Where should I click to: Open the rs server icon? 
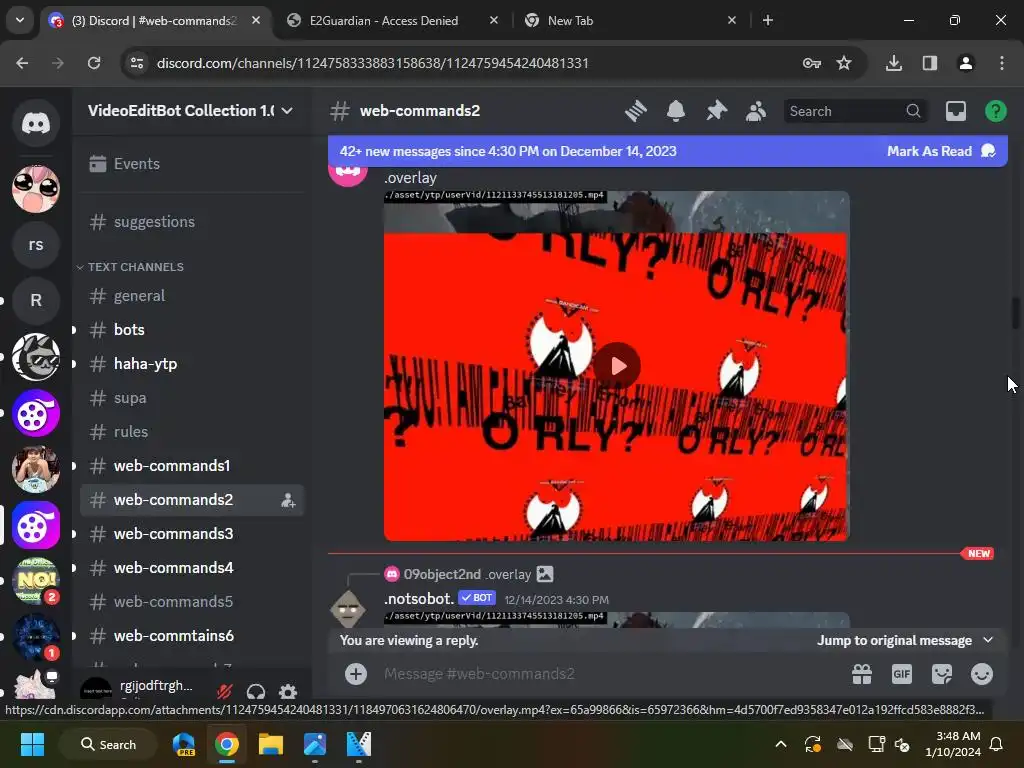point(36,244)
